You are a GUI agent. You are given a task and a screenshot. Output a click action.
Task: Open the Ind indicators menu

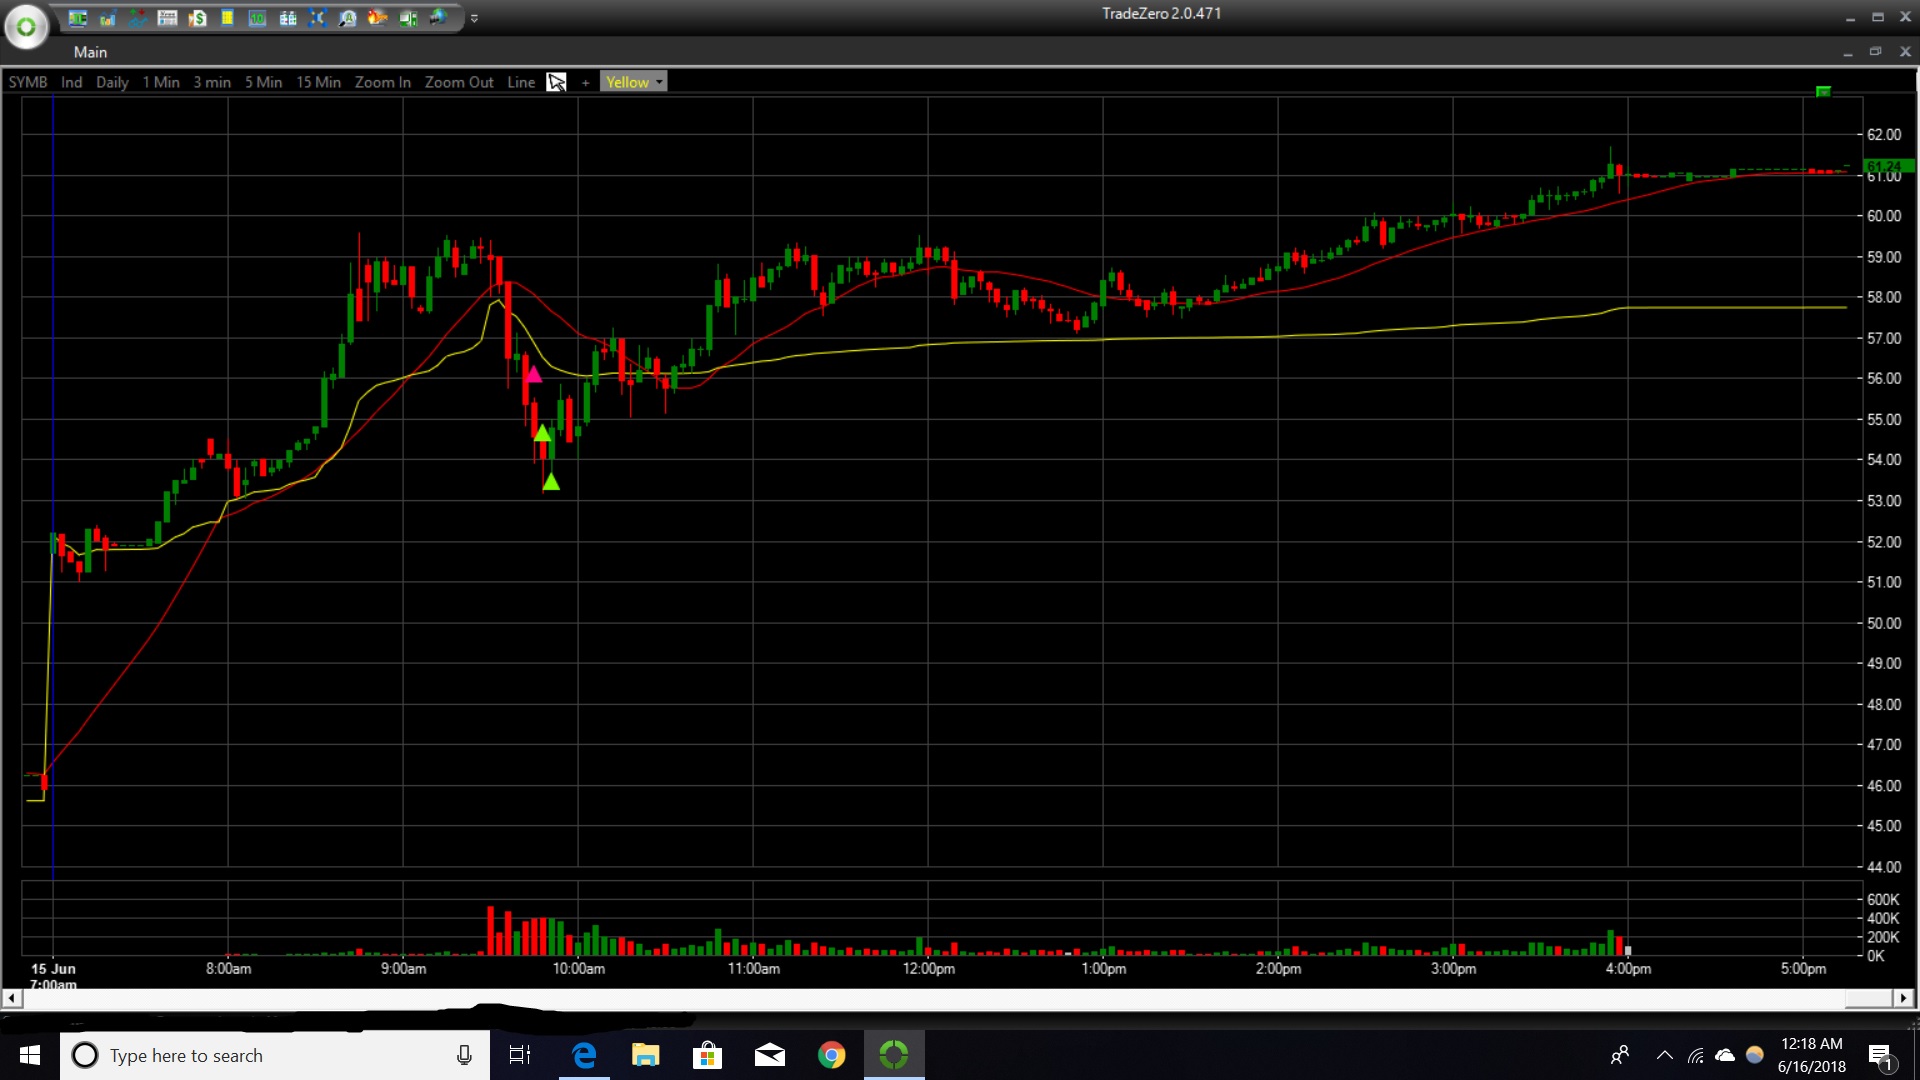[x=71, y=82]
